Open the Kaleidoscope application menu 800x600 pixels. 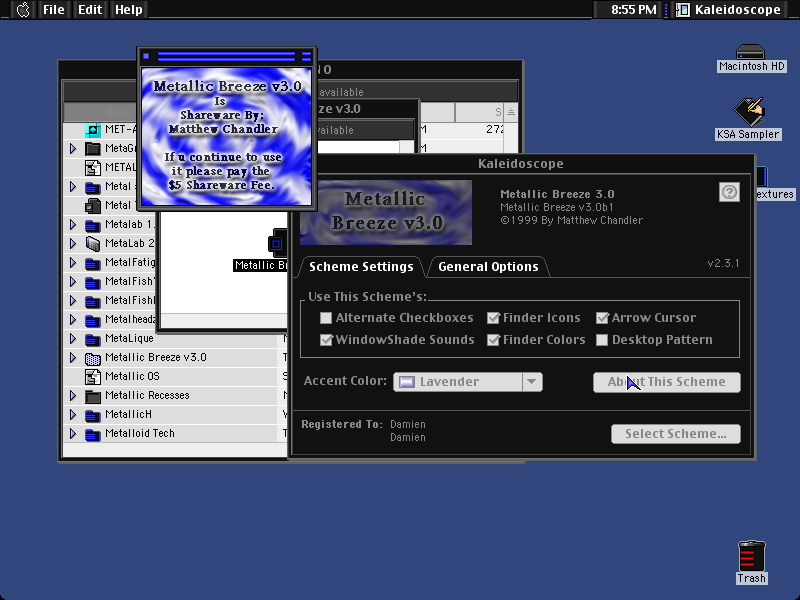point(730,10)
